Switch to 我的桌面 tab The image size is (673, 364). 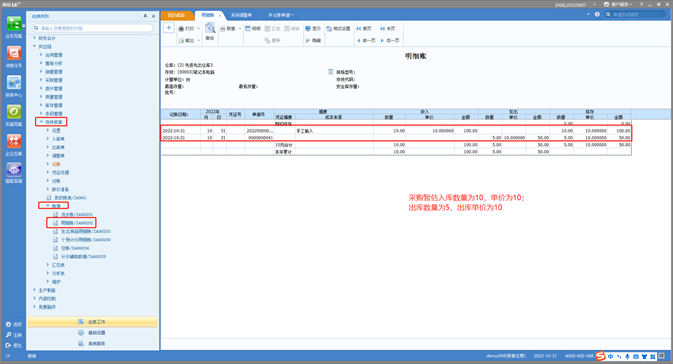[176, 15]
